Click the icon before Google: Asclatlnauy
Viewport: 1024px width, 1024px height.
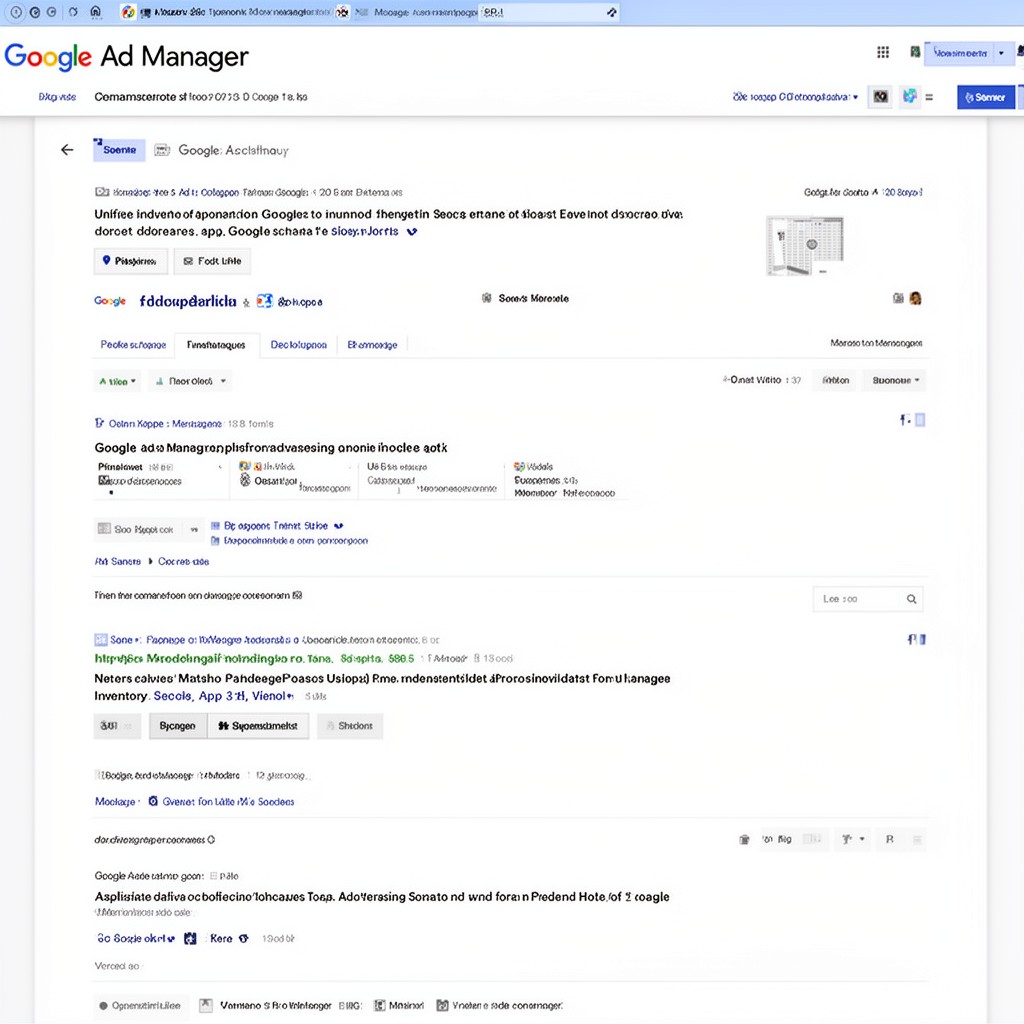(x=162, y=150)
